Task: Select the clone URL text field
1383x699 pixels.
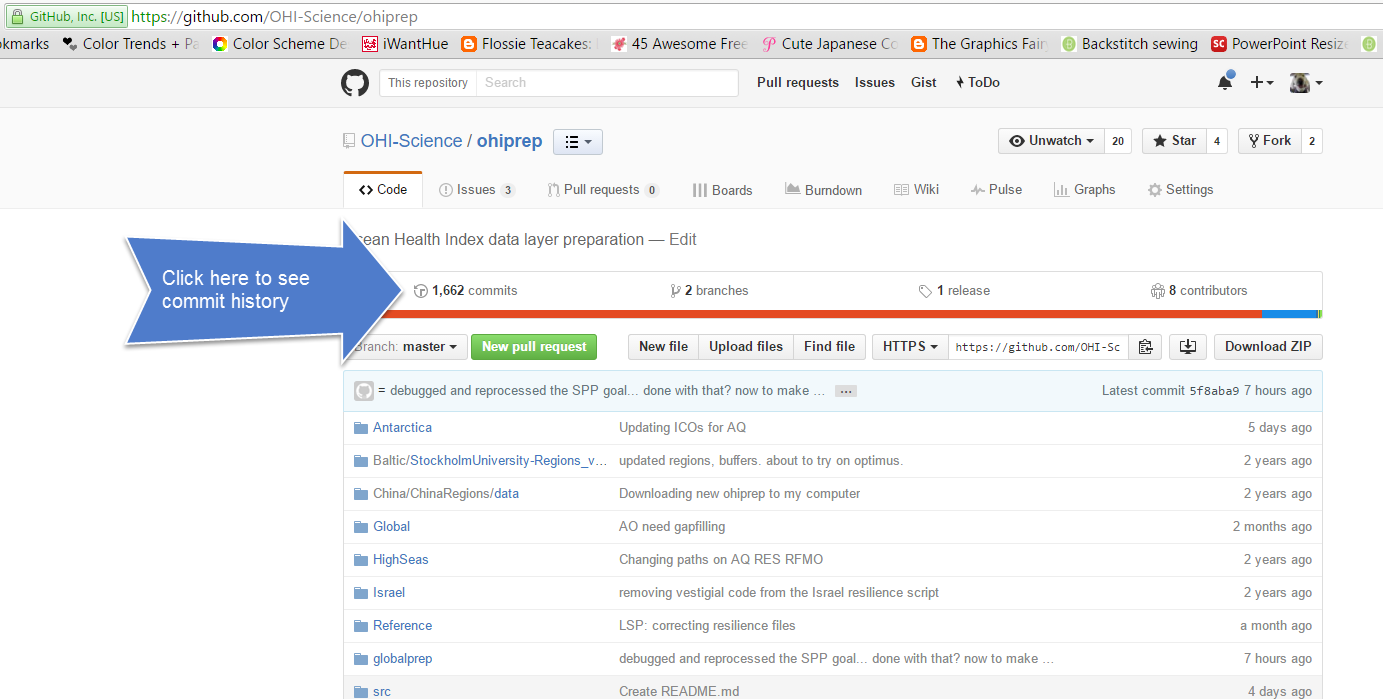Action: pos(1039,347)
